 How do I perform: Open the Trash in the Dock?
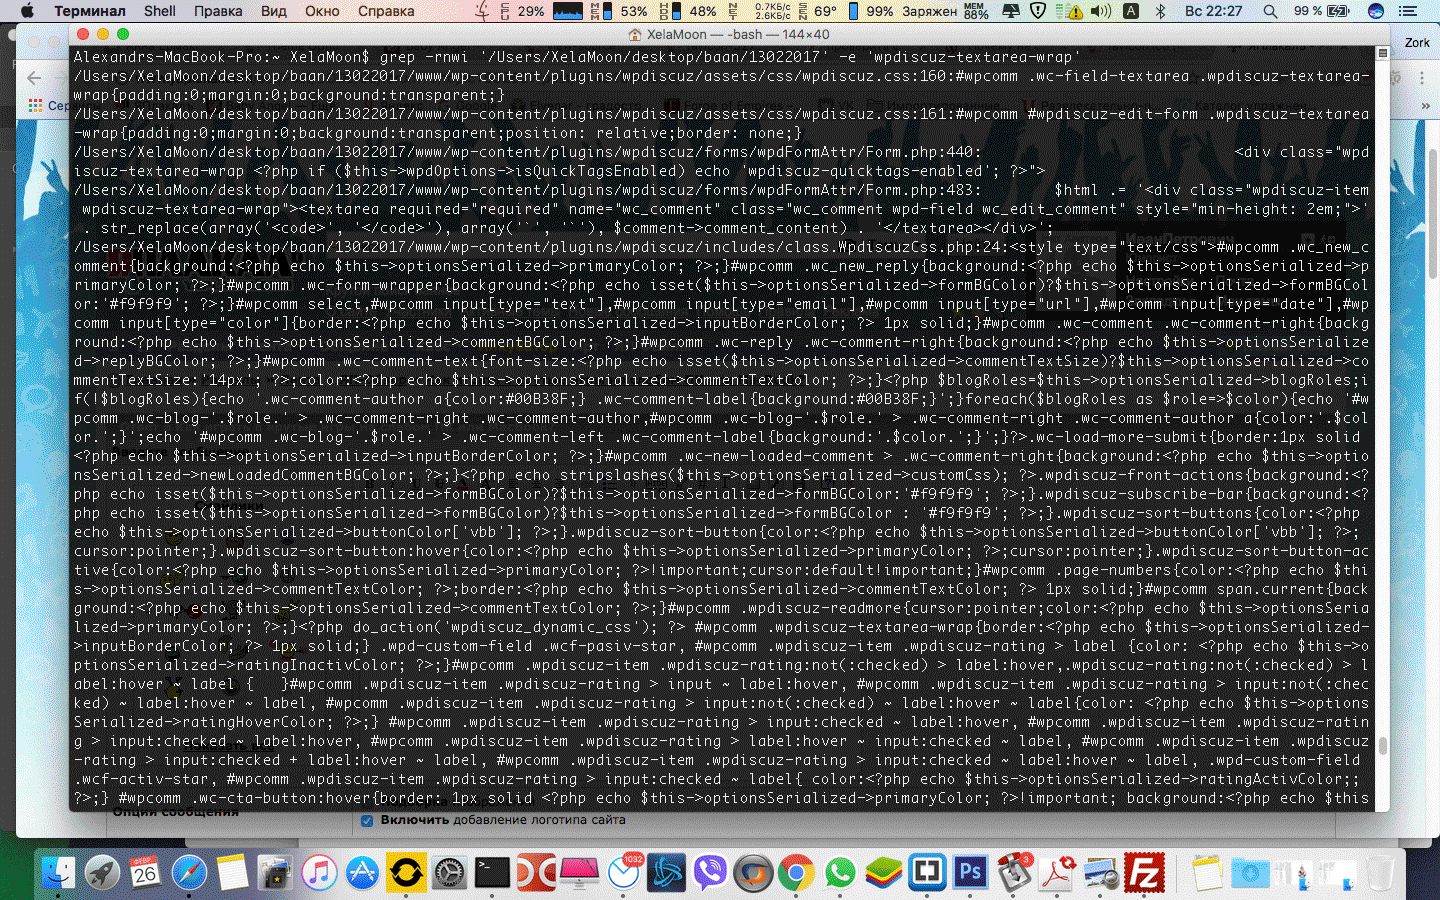(1380, 873)
